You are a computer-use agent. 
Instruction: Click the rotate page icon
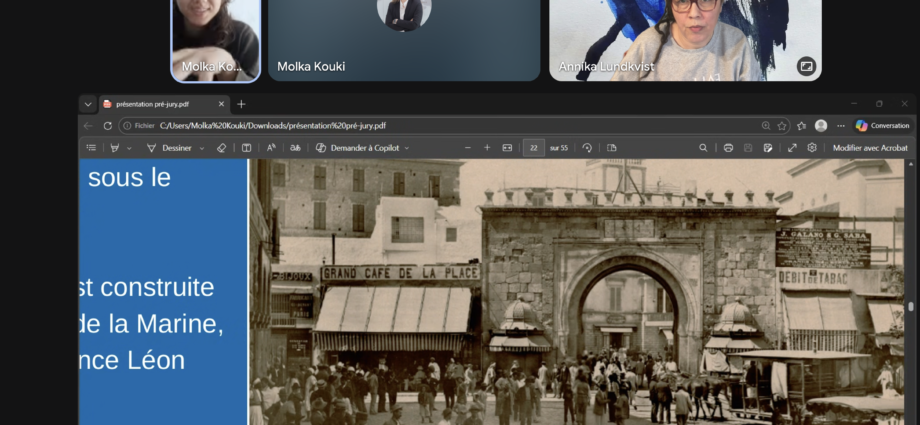coord(587,148)
